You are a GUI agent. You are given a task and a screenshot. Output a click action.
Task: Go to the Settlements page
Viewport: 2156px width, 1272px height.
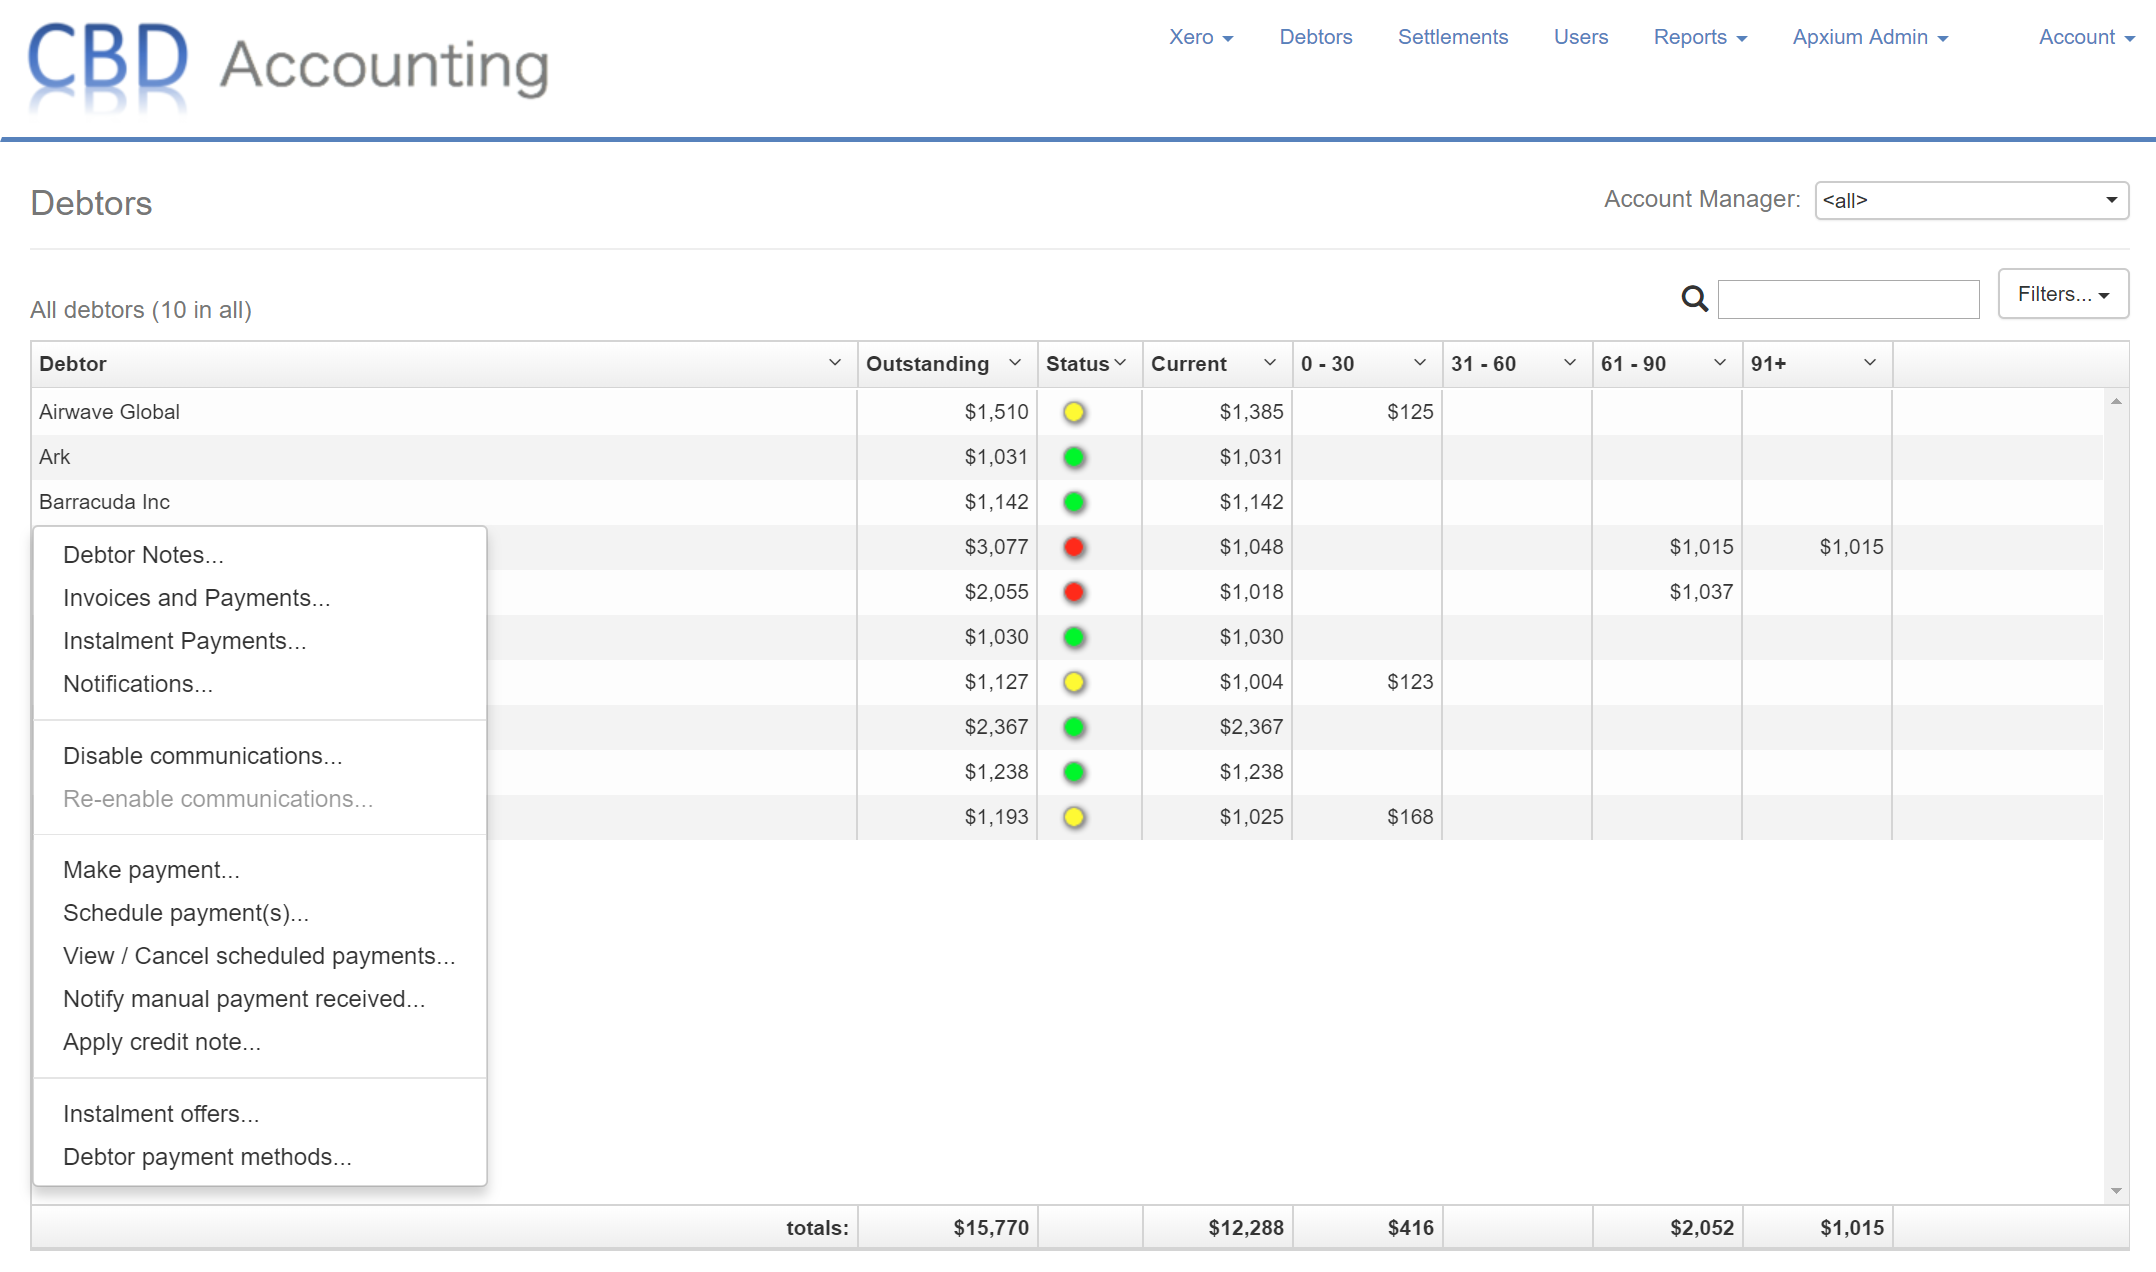(1452, 37)
